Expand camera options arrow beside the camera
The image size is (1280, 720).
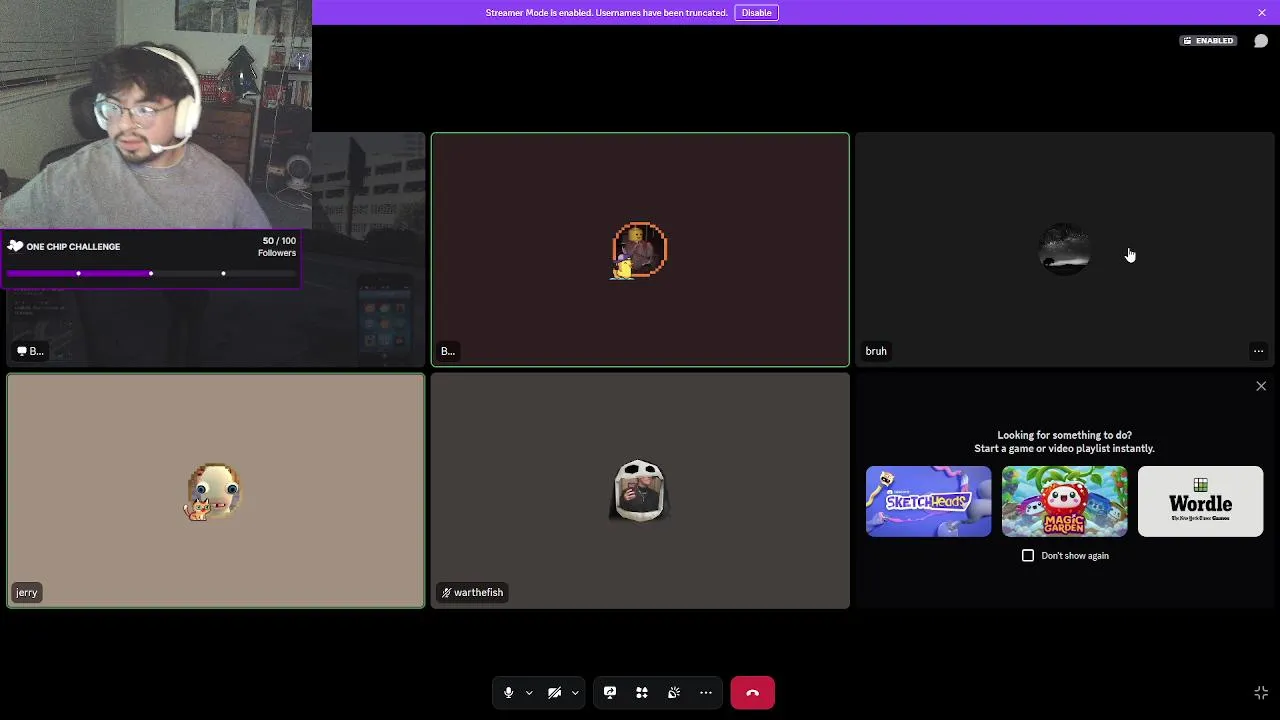click(575, 693)
